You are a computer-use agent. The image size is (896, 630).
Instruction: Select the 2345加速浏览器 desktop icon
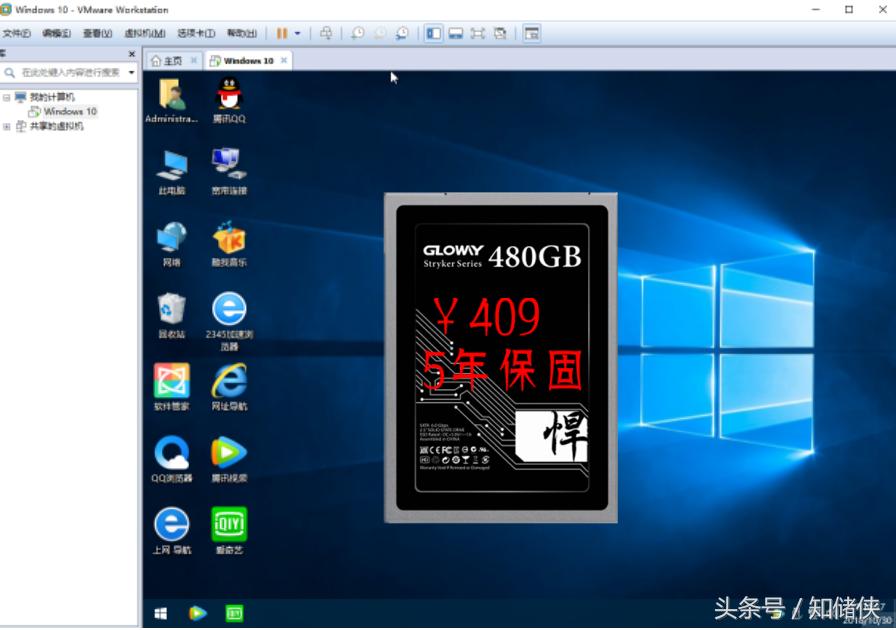pyautogui.click(x=229, y=321)
